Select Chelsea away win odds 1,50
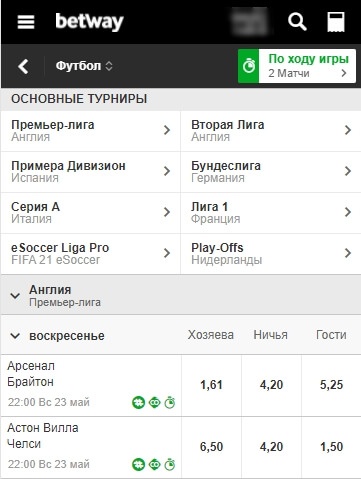 point(331,447)
